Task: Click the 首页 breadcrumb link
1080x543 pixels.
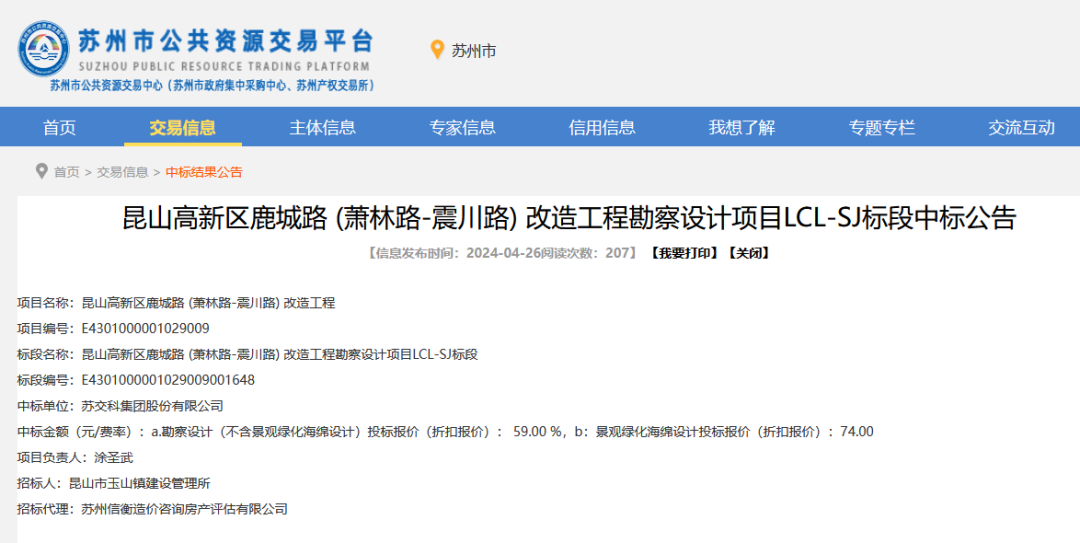Action: point(67,172)
